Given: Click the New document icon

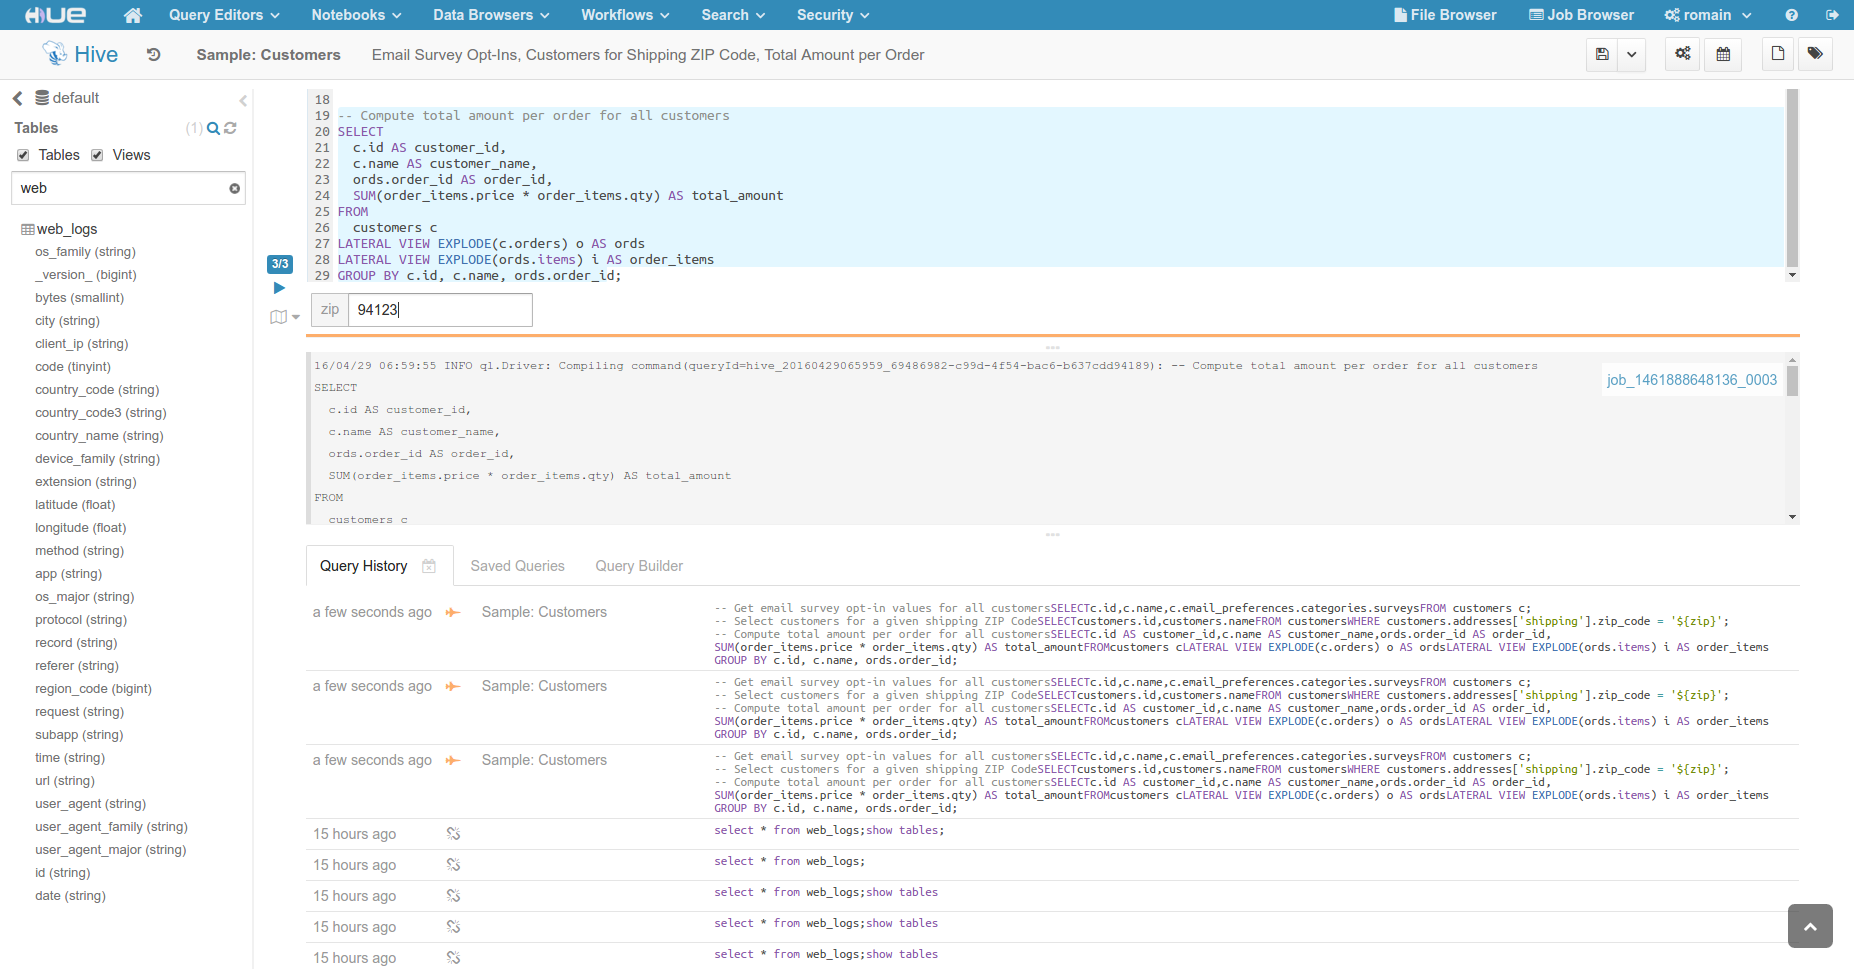Looking at the screenshot, I should [x=1777, y=54].
